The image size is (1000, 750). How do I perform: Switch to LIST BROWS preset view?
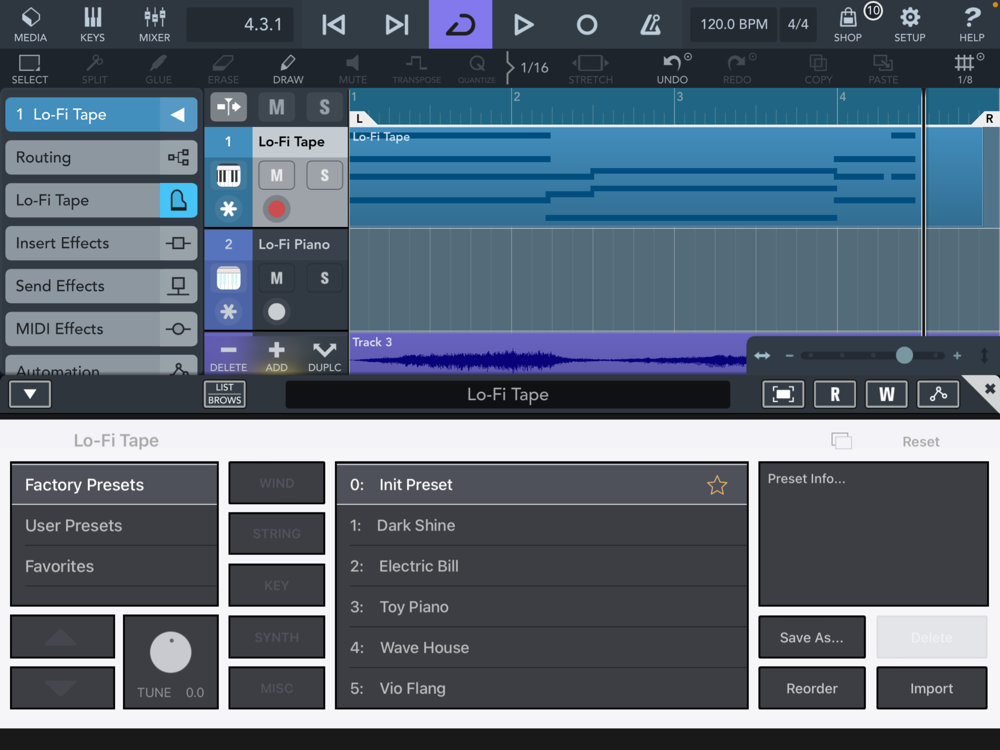(224, 394)
